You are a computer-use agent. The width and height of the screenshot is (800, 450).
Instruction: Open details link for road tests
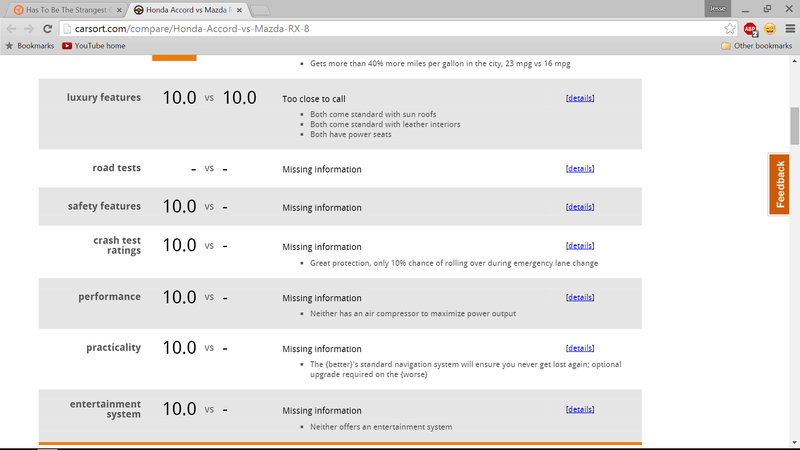580,168
